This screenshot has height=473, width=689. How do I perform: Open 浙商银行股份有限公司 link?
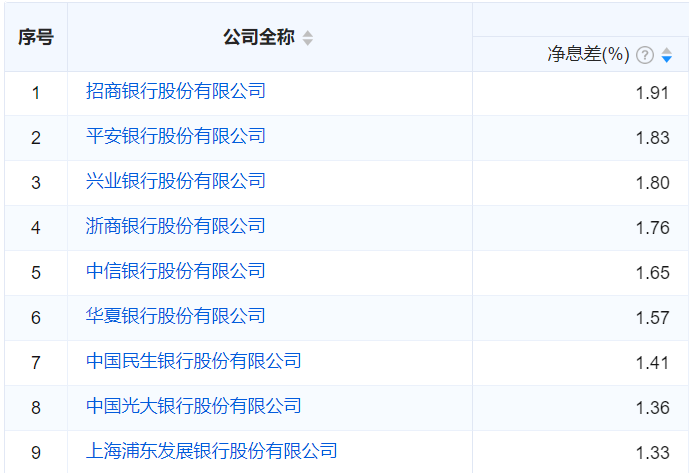[175, 226]
